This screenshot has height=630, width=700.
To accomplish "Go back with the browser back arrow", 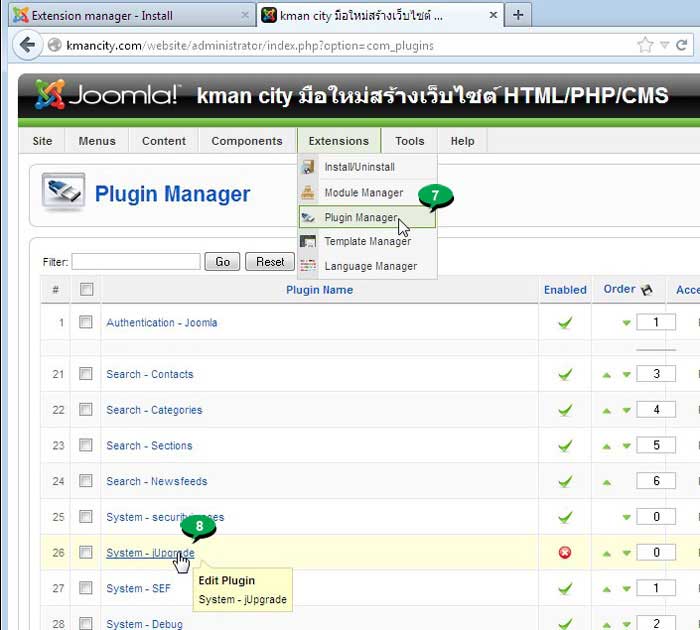I will pos(28,45).
